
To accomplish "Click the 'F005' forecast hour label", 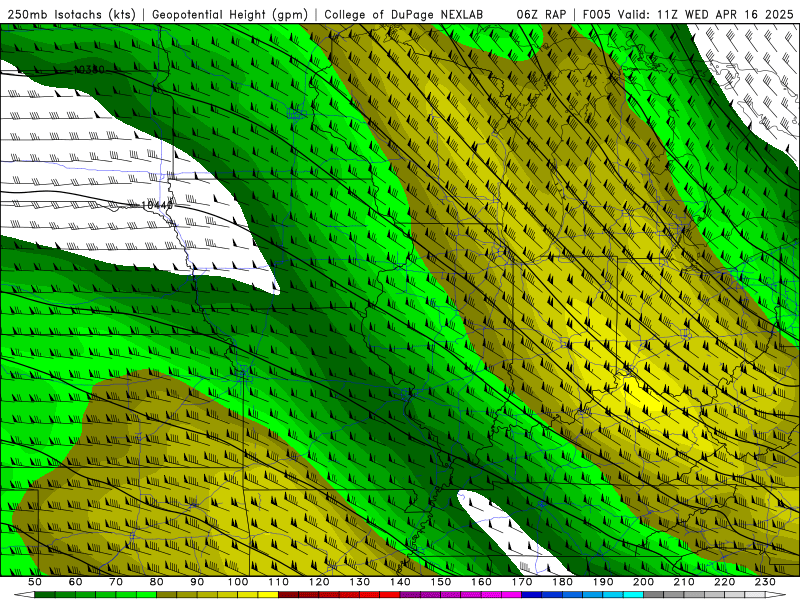I will [596, 14].
